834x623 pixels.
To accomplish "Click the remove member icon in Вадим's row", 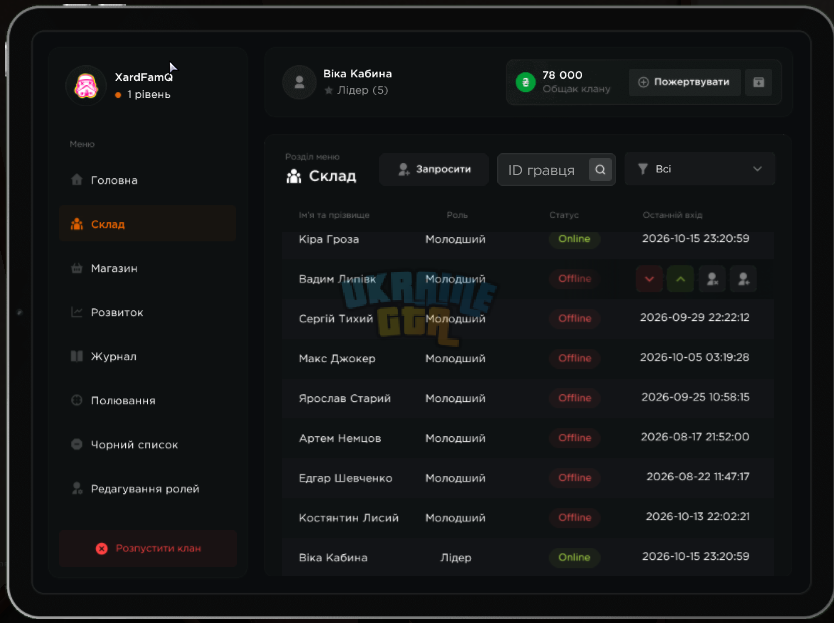I will [x=712, y=279].
